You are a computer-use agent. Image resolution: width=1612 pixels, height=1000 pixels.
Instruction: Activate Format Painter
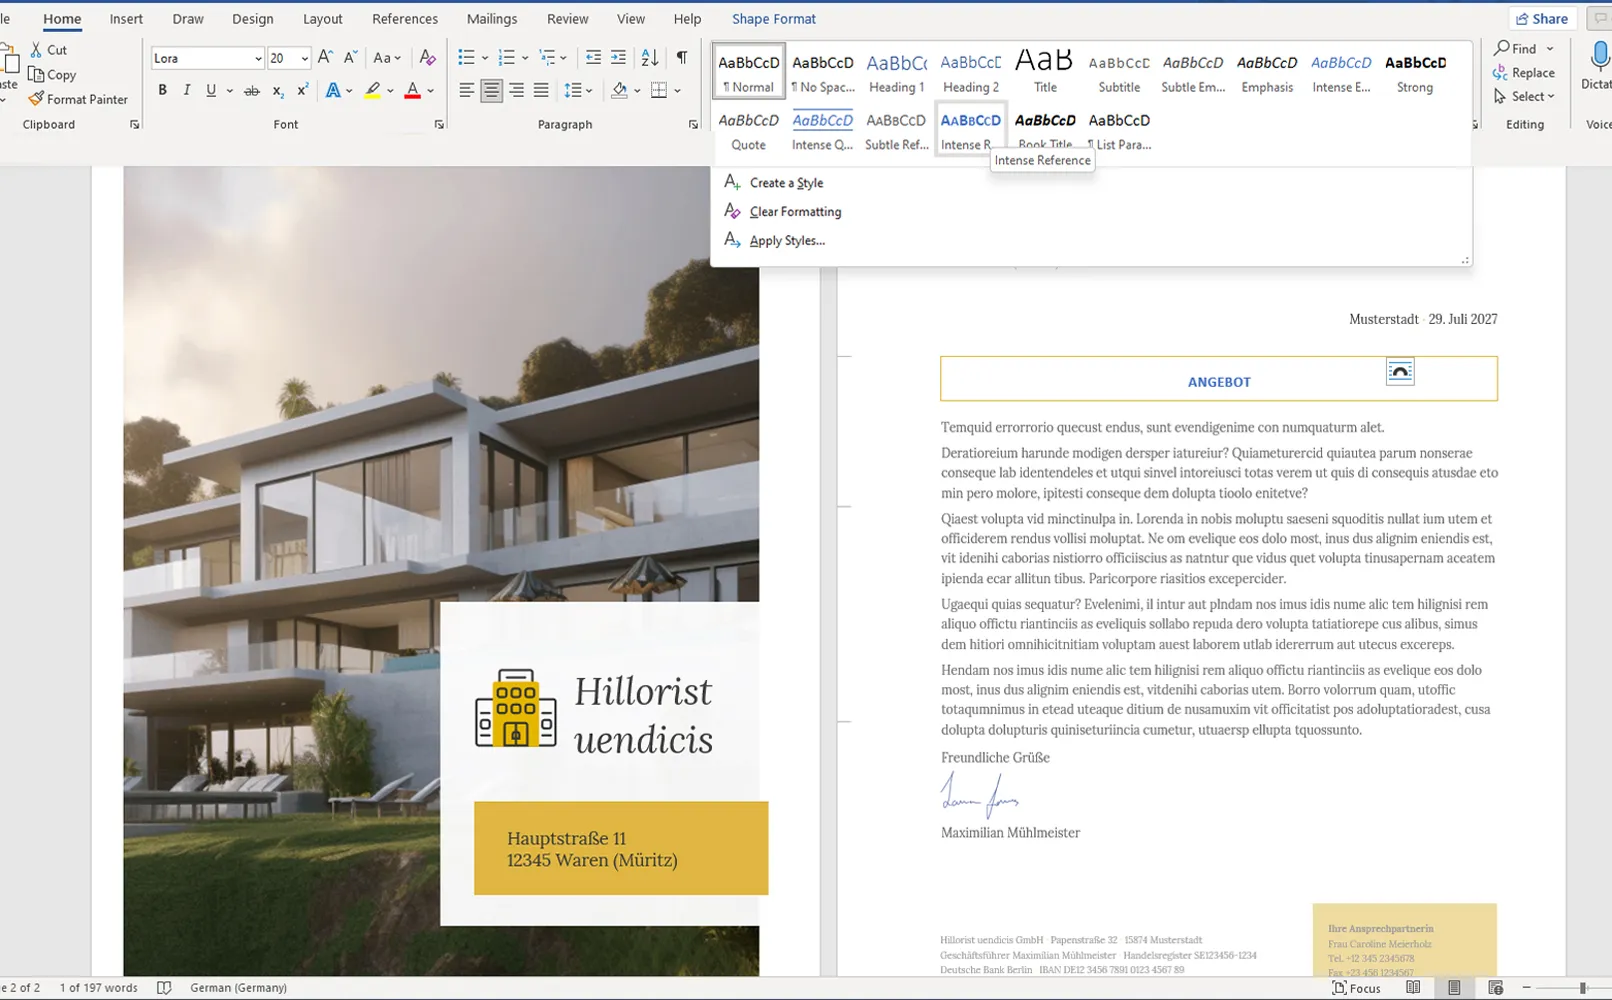pyautogui.click(x=78, y=99)
